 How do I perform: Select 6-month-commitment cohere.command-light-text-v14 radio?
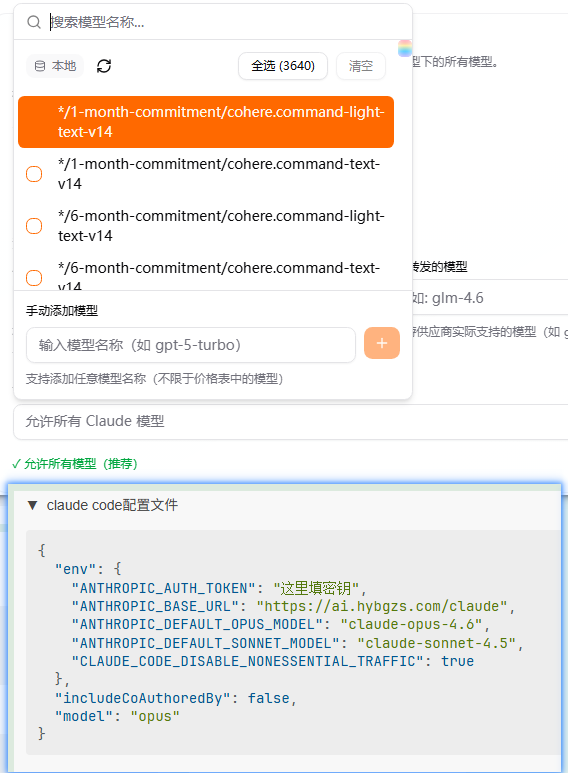[34, 226]
